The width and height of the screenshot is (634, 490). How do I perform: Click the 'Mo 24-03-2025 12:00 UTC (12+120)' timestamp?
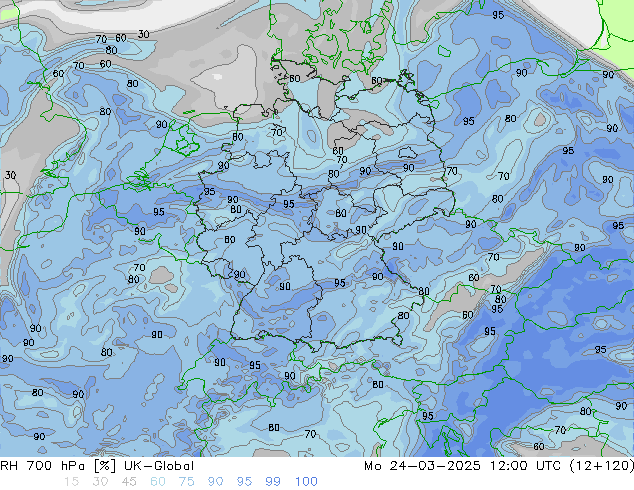(x=499, y=466)
